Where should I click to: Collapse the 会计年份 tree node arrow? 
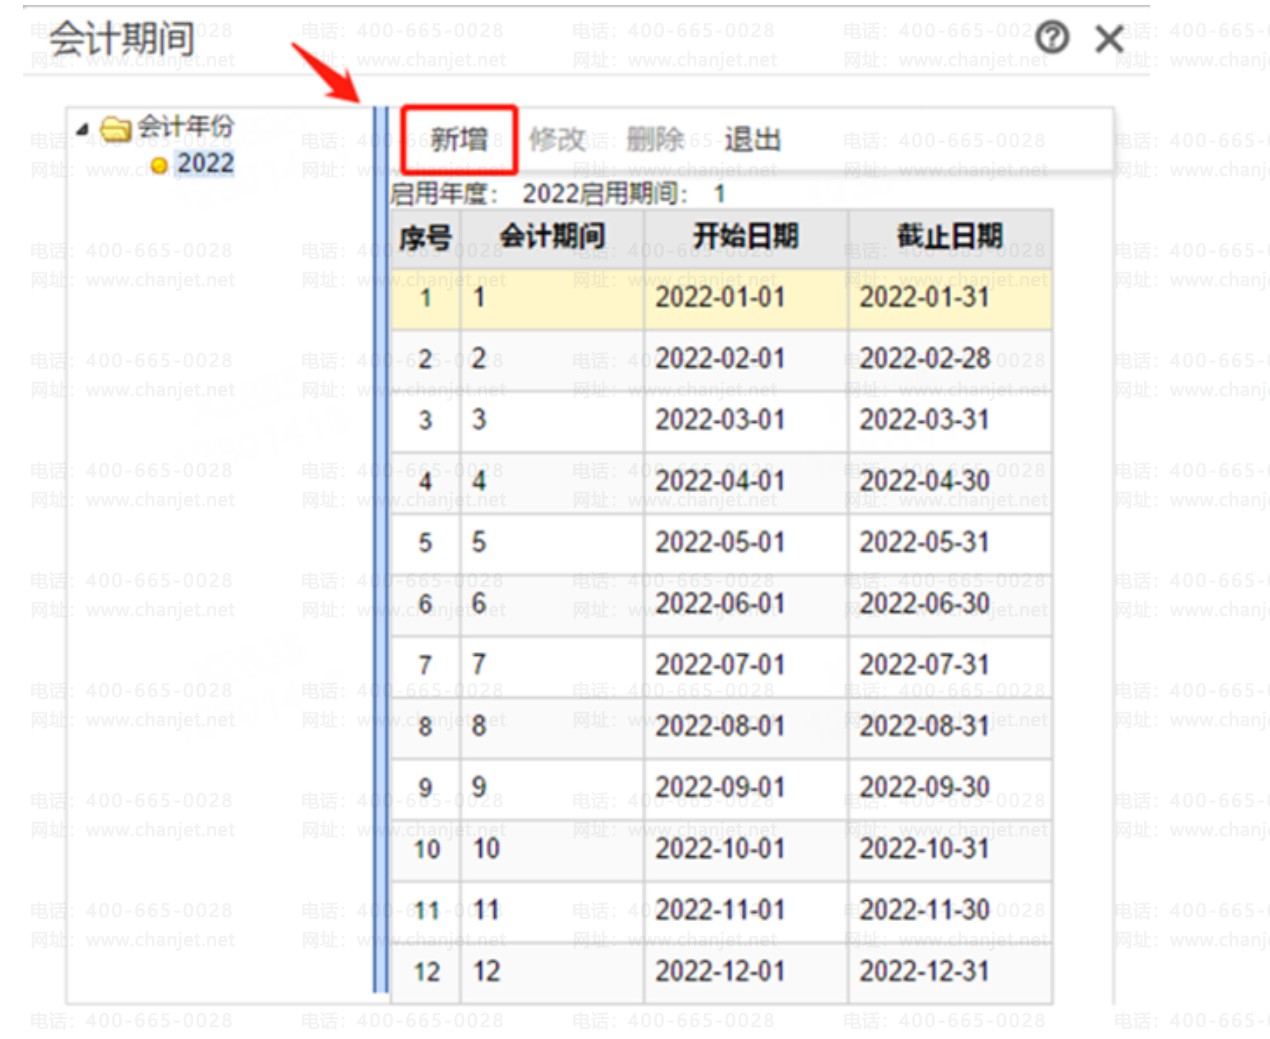point(83,129)
